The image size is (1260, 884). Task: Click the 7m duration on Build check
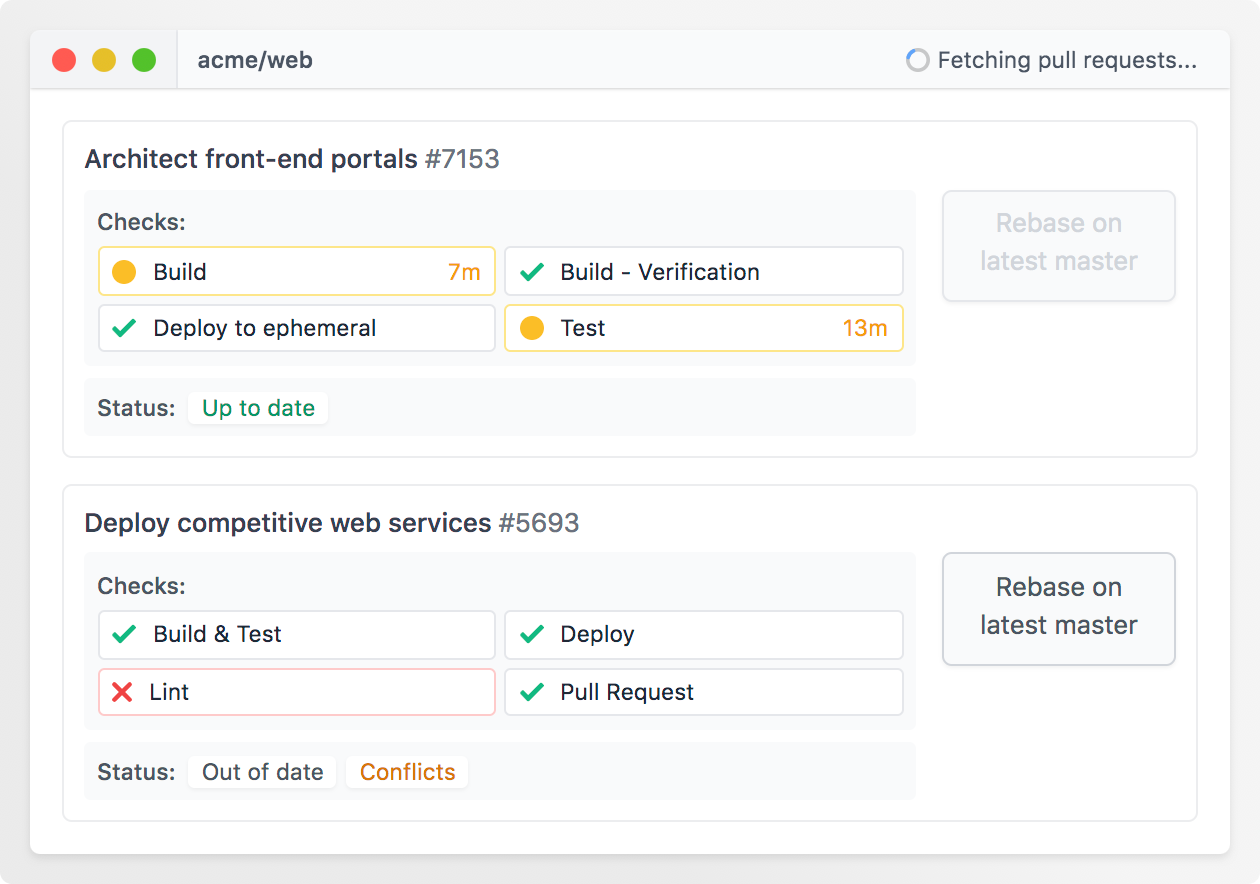463,272
